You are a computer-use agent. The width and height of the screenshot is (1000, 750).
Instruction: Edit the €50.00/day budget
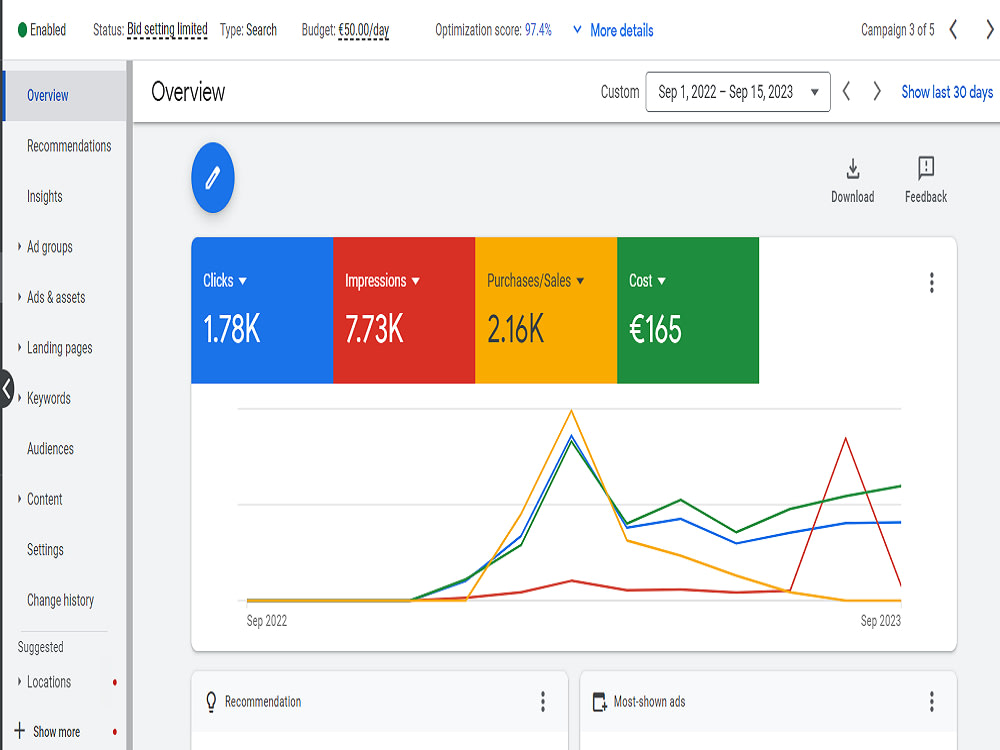pyautogui.click(x=364, y=30)
